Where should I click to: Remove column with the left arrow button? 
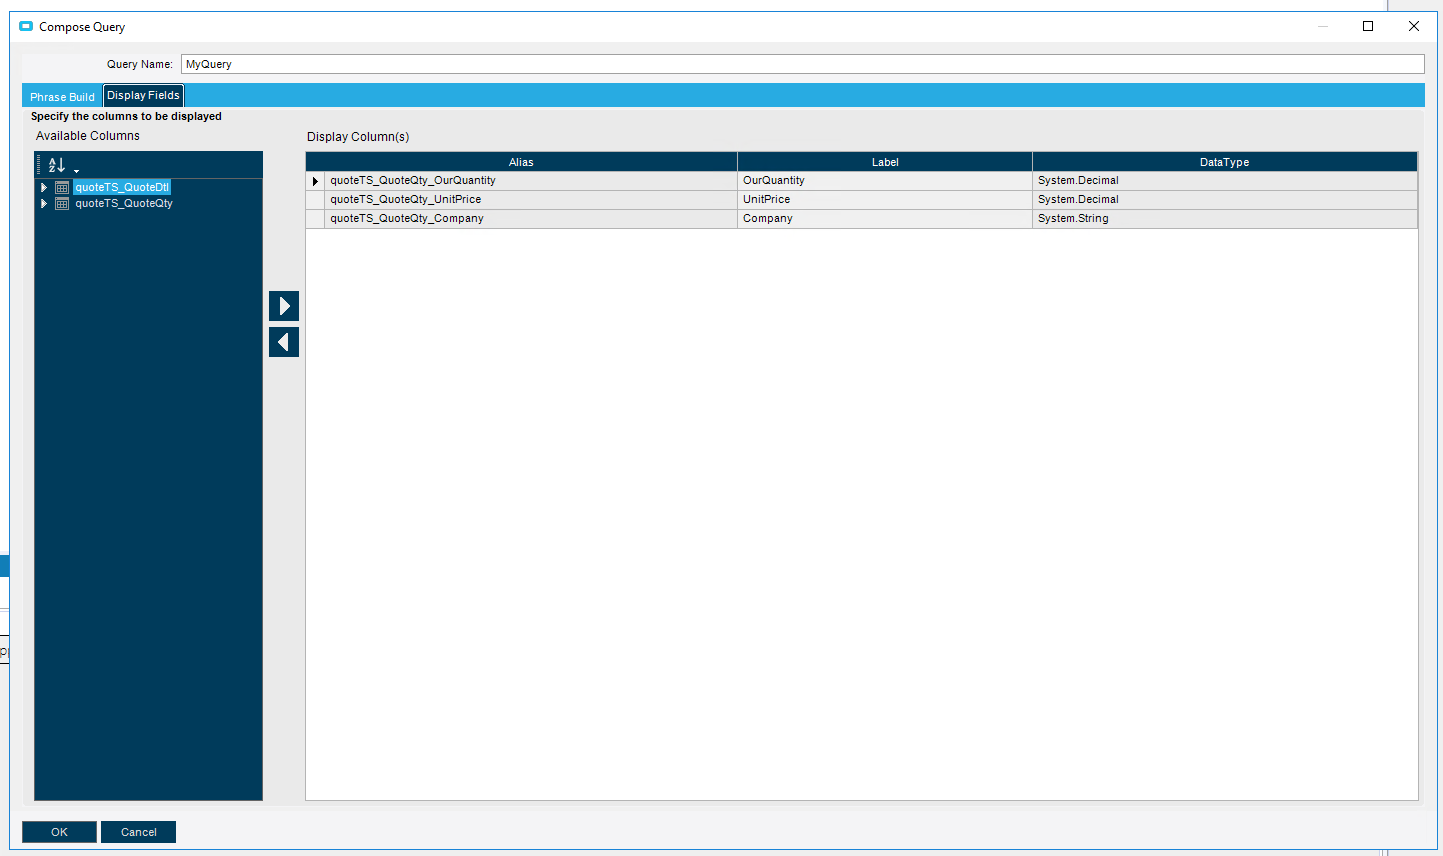(284, 342)
